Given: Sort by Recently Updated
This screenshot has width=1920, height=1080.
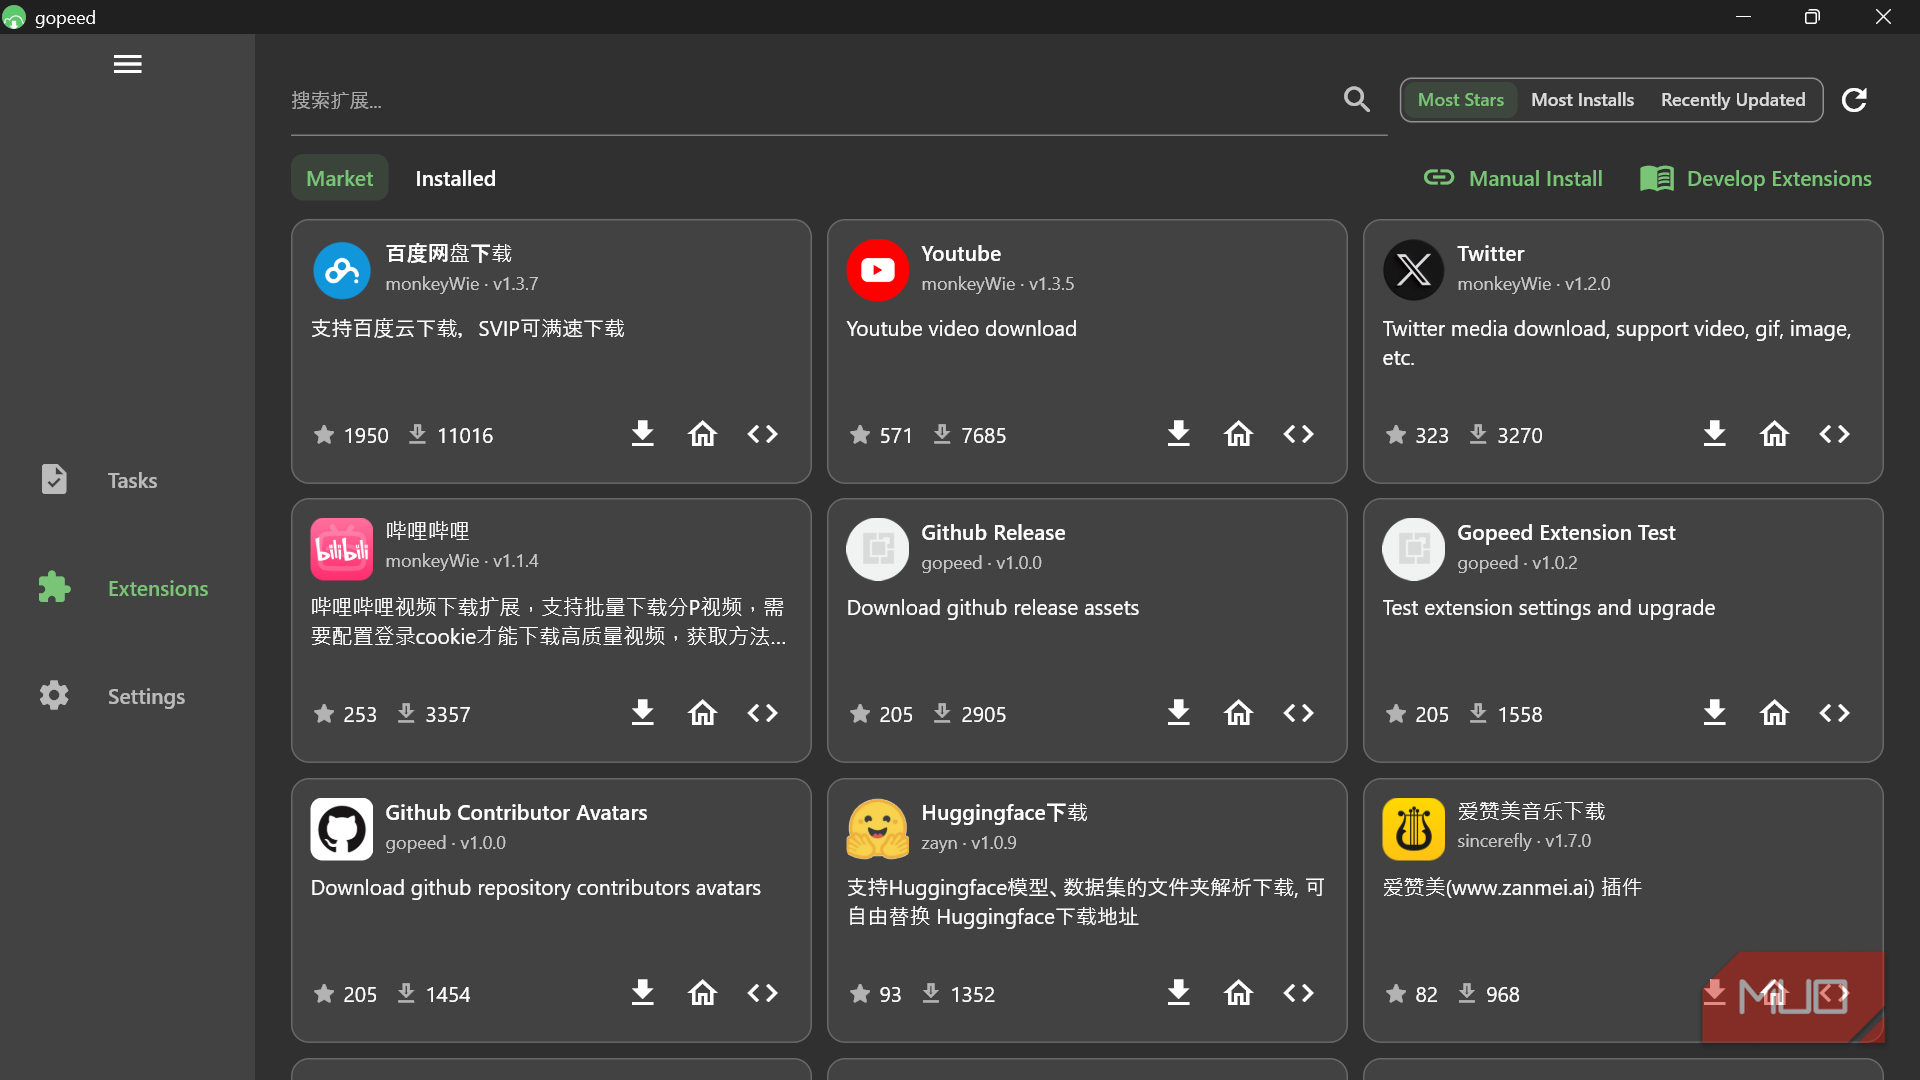Looking at the screenshot, I should (1733, 100).
